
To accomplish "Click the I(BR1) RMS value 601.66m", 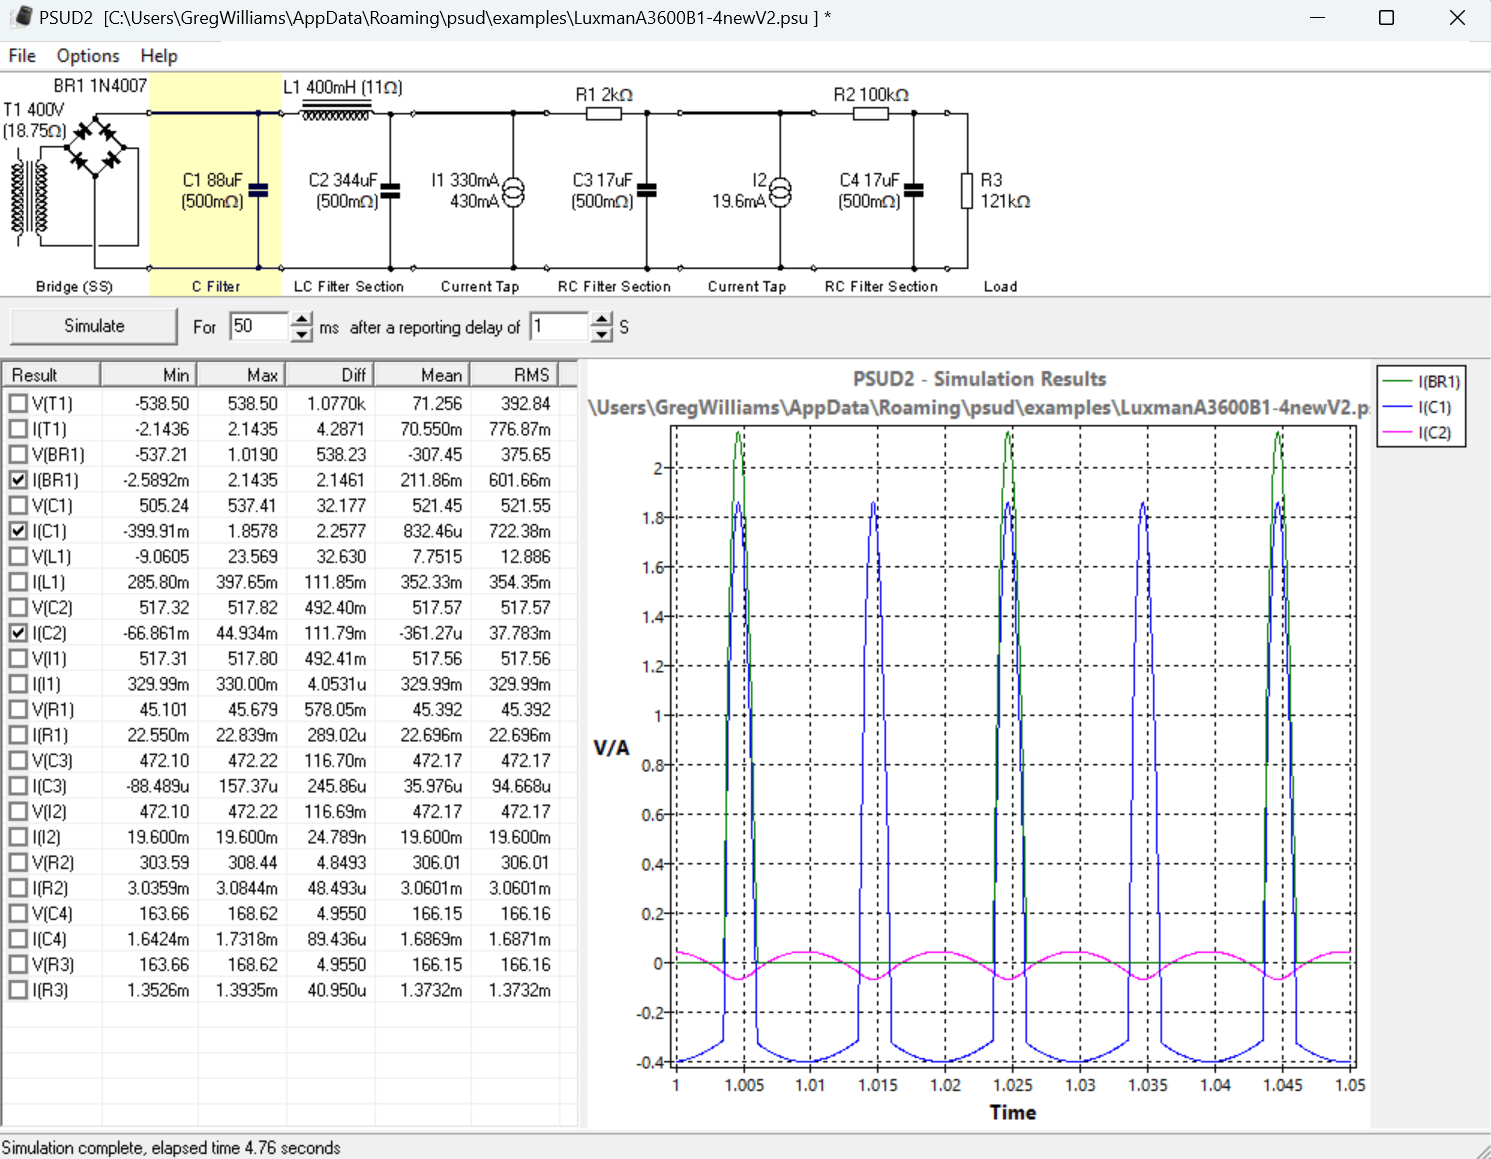I will pyautogui.click(x=519, y=480).
